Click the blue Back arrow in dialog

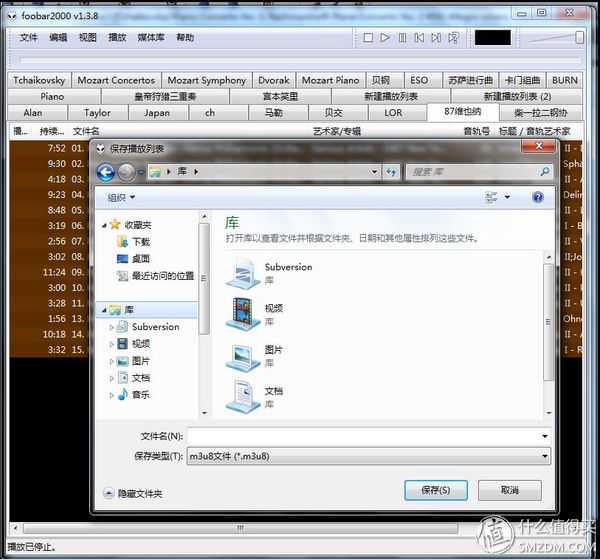pos(106,172)
